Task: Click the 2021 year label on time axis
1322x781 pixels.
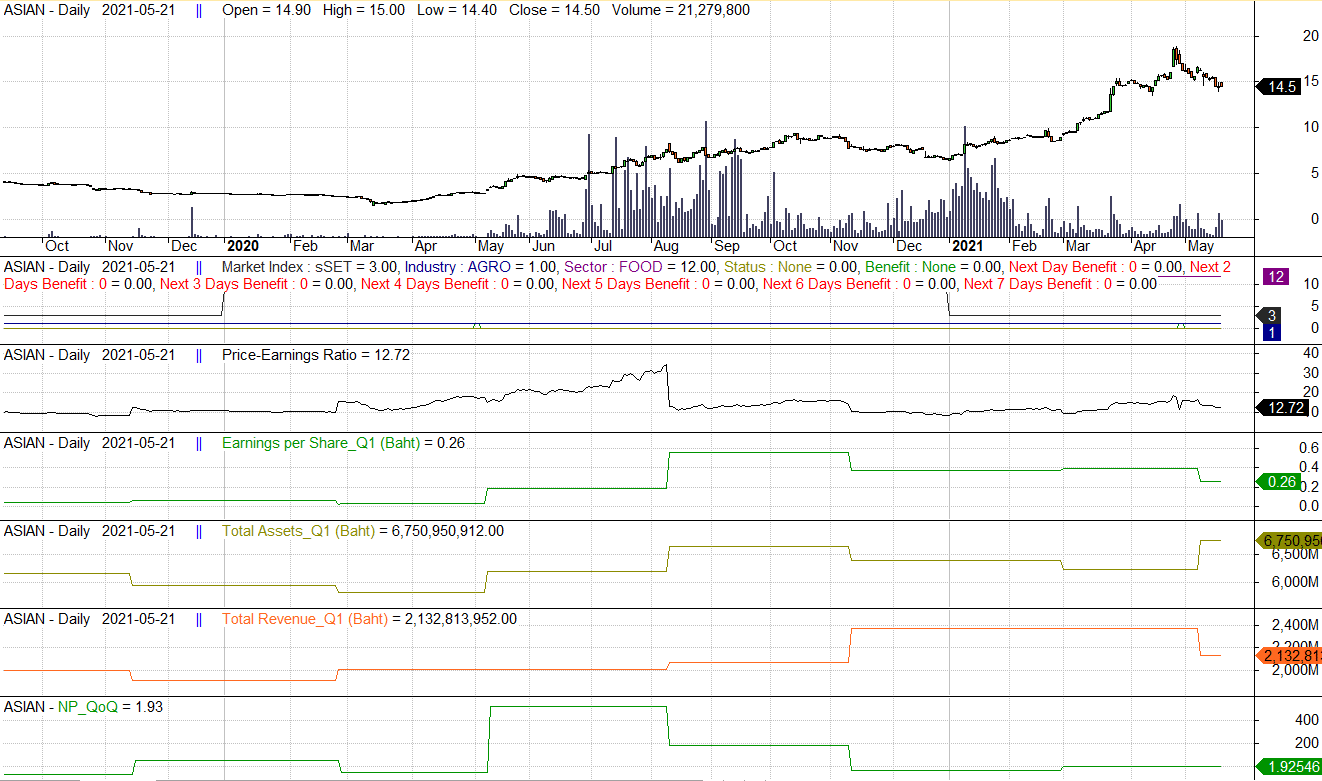Action: tap(966, 246)
